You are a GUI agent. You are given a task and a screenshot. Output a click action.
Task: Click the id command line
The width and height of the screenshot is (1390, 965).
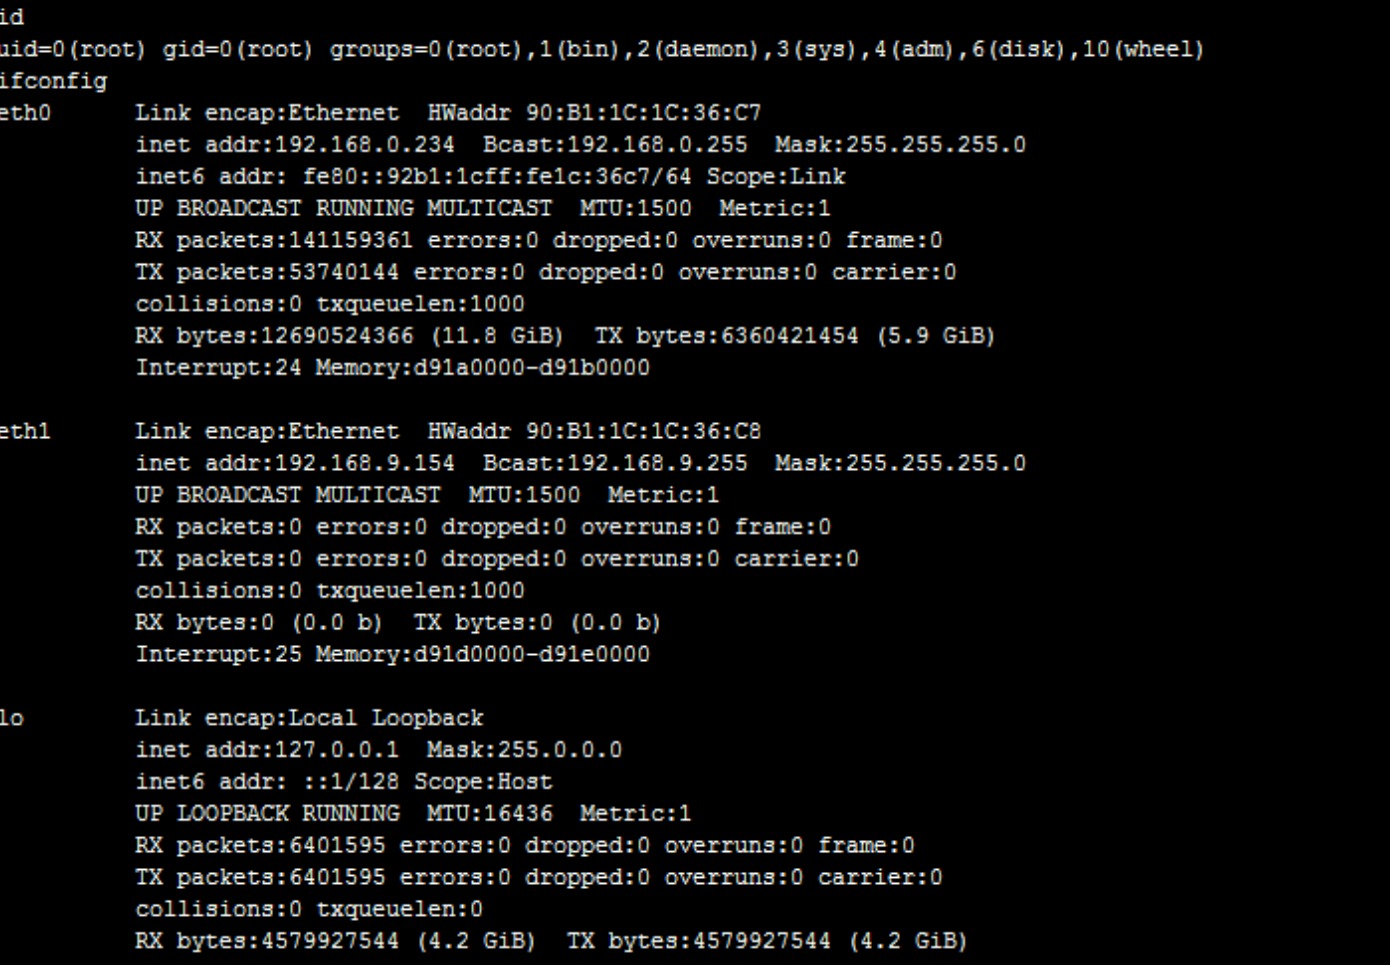12,17
